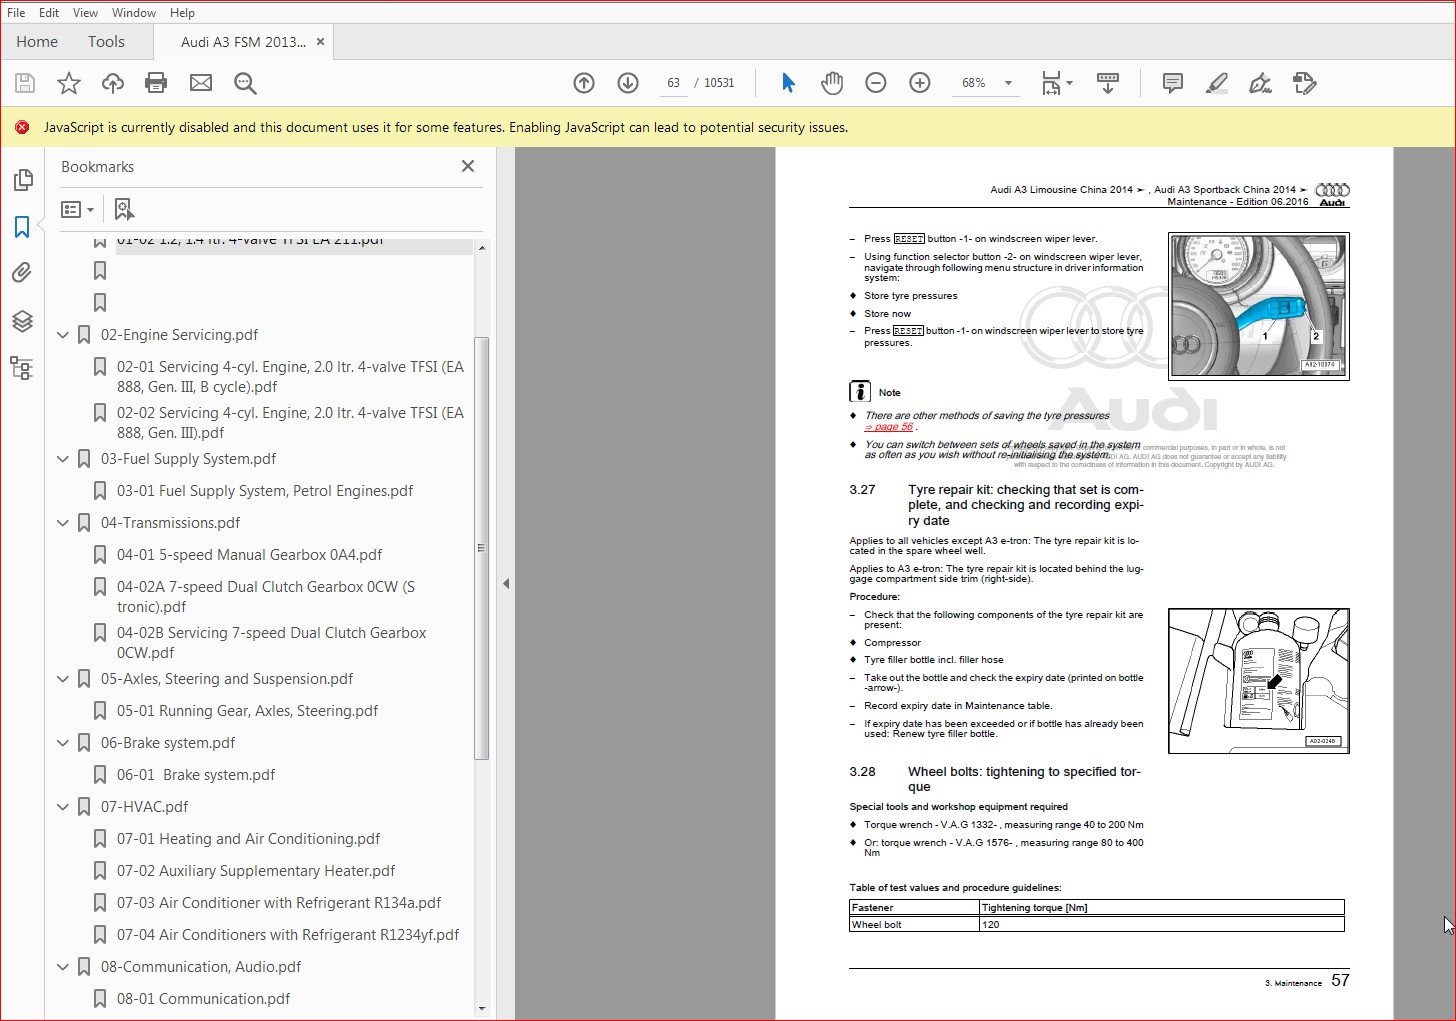Select the Selection arrow tool
The image size is (1456, 1021).
(788, 83)
